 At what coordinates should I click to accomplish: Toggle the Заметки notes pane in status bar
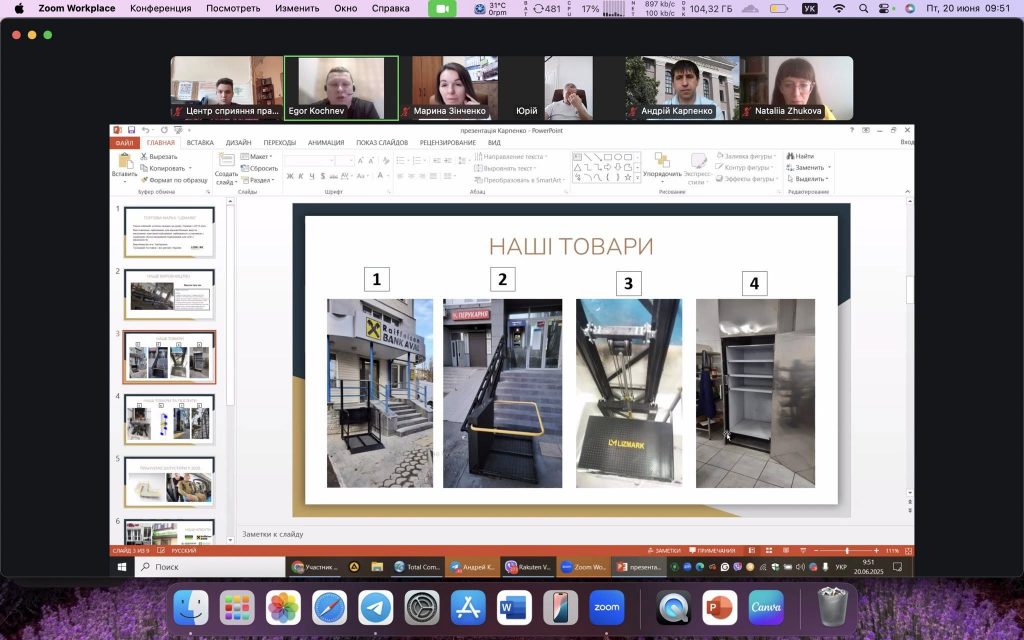[x=664, y=551]
